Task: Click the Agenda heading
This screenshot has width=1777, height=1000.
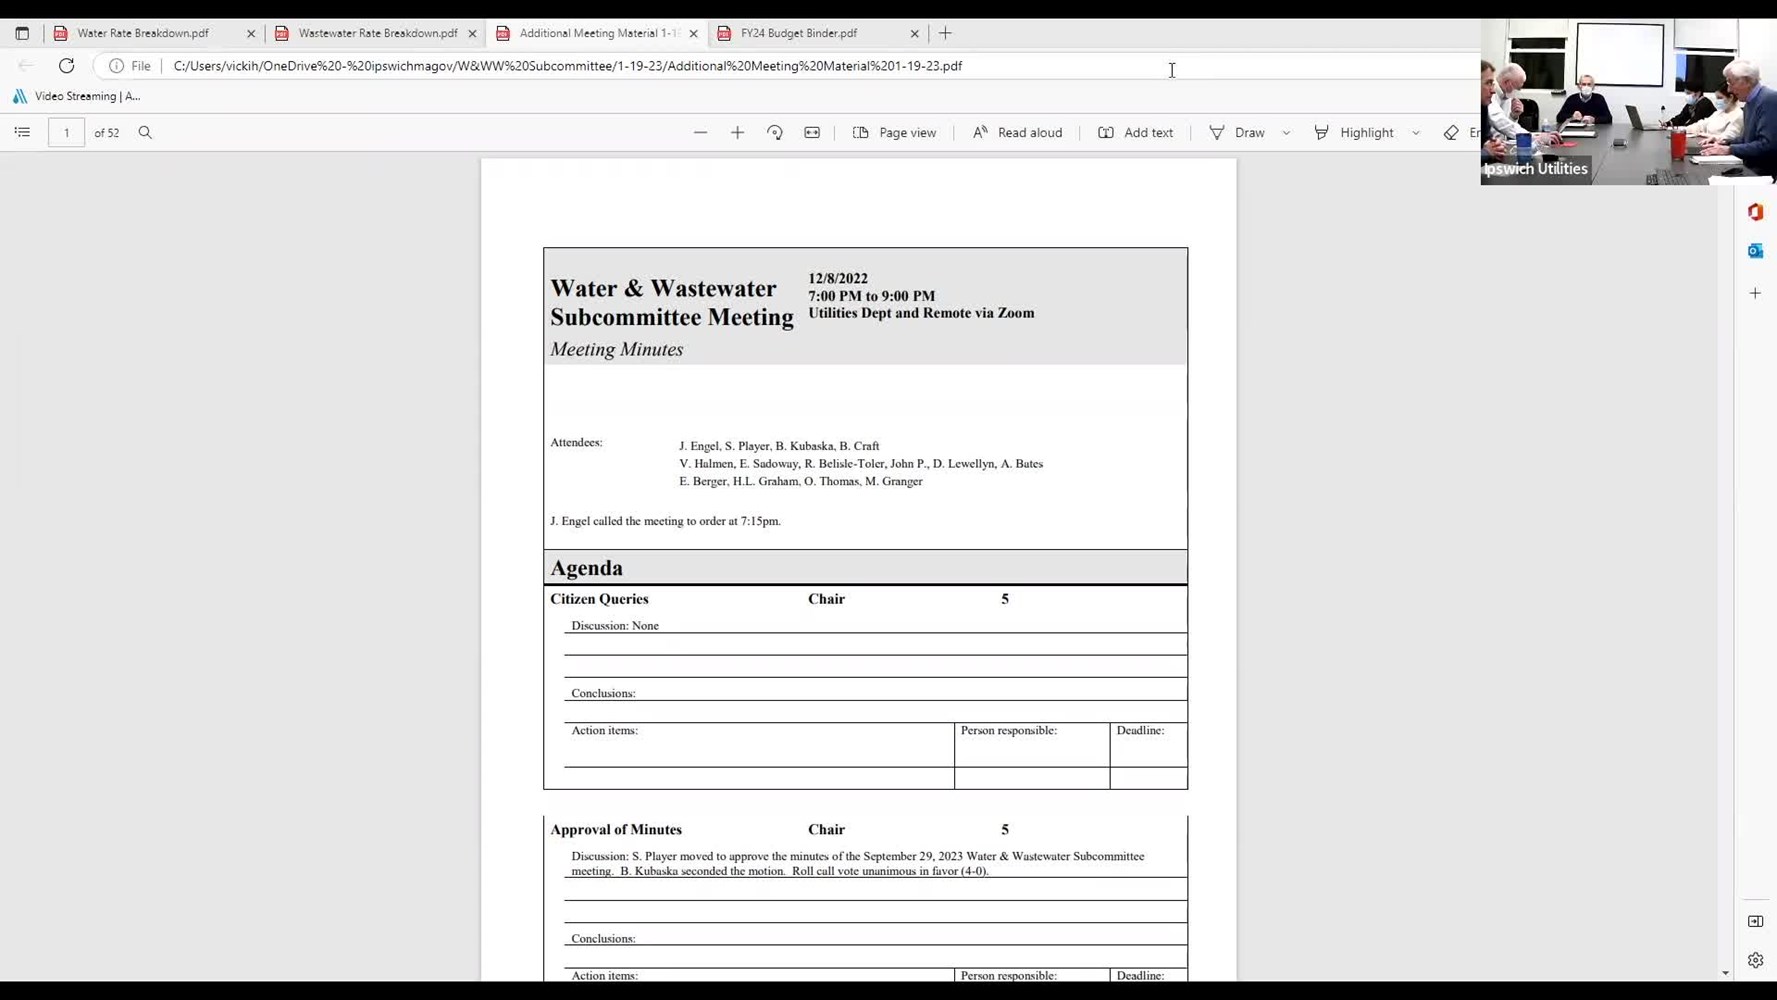Action: click(x=586, y=568)
